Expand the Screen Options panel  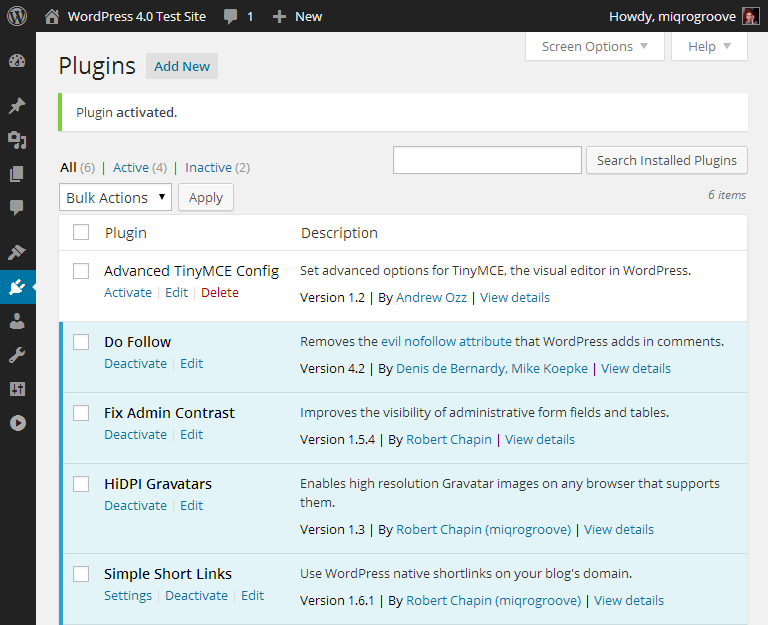pos(594,46)
